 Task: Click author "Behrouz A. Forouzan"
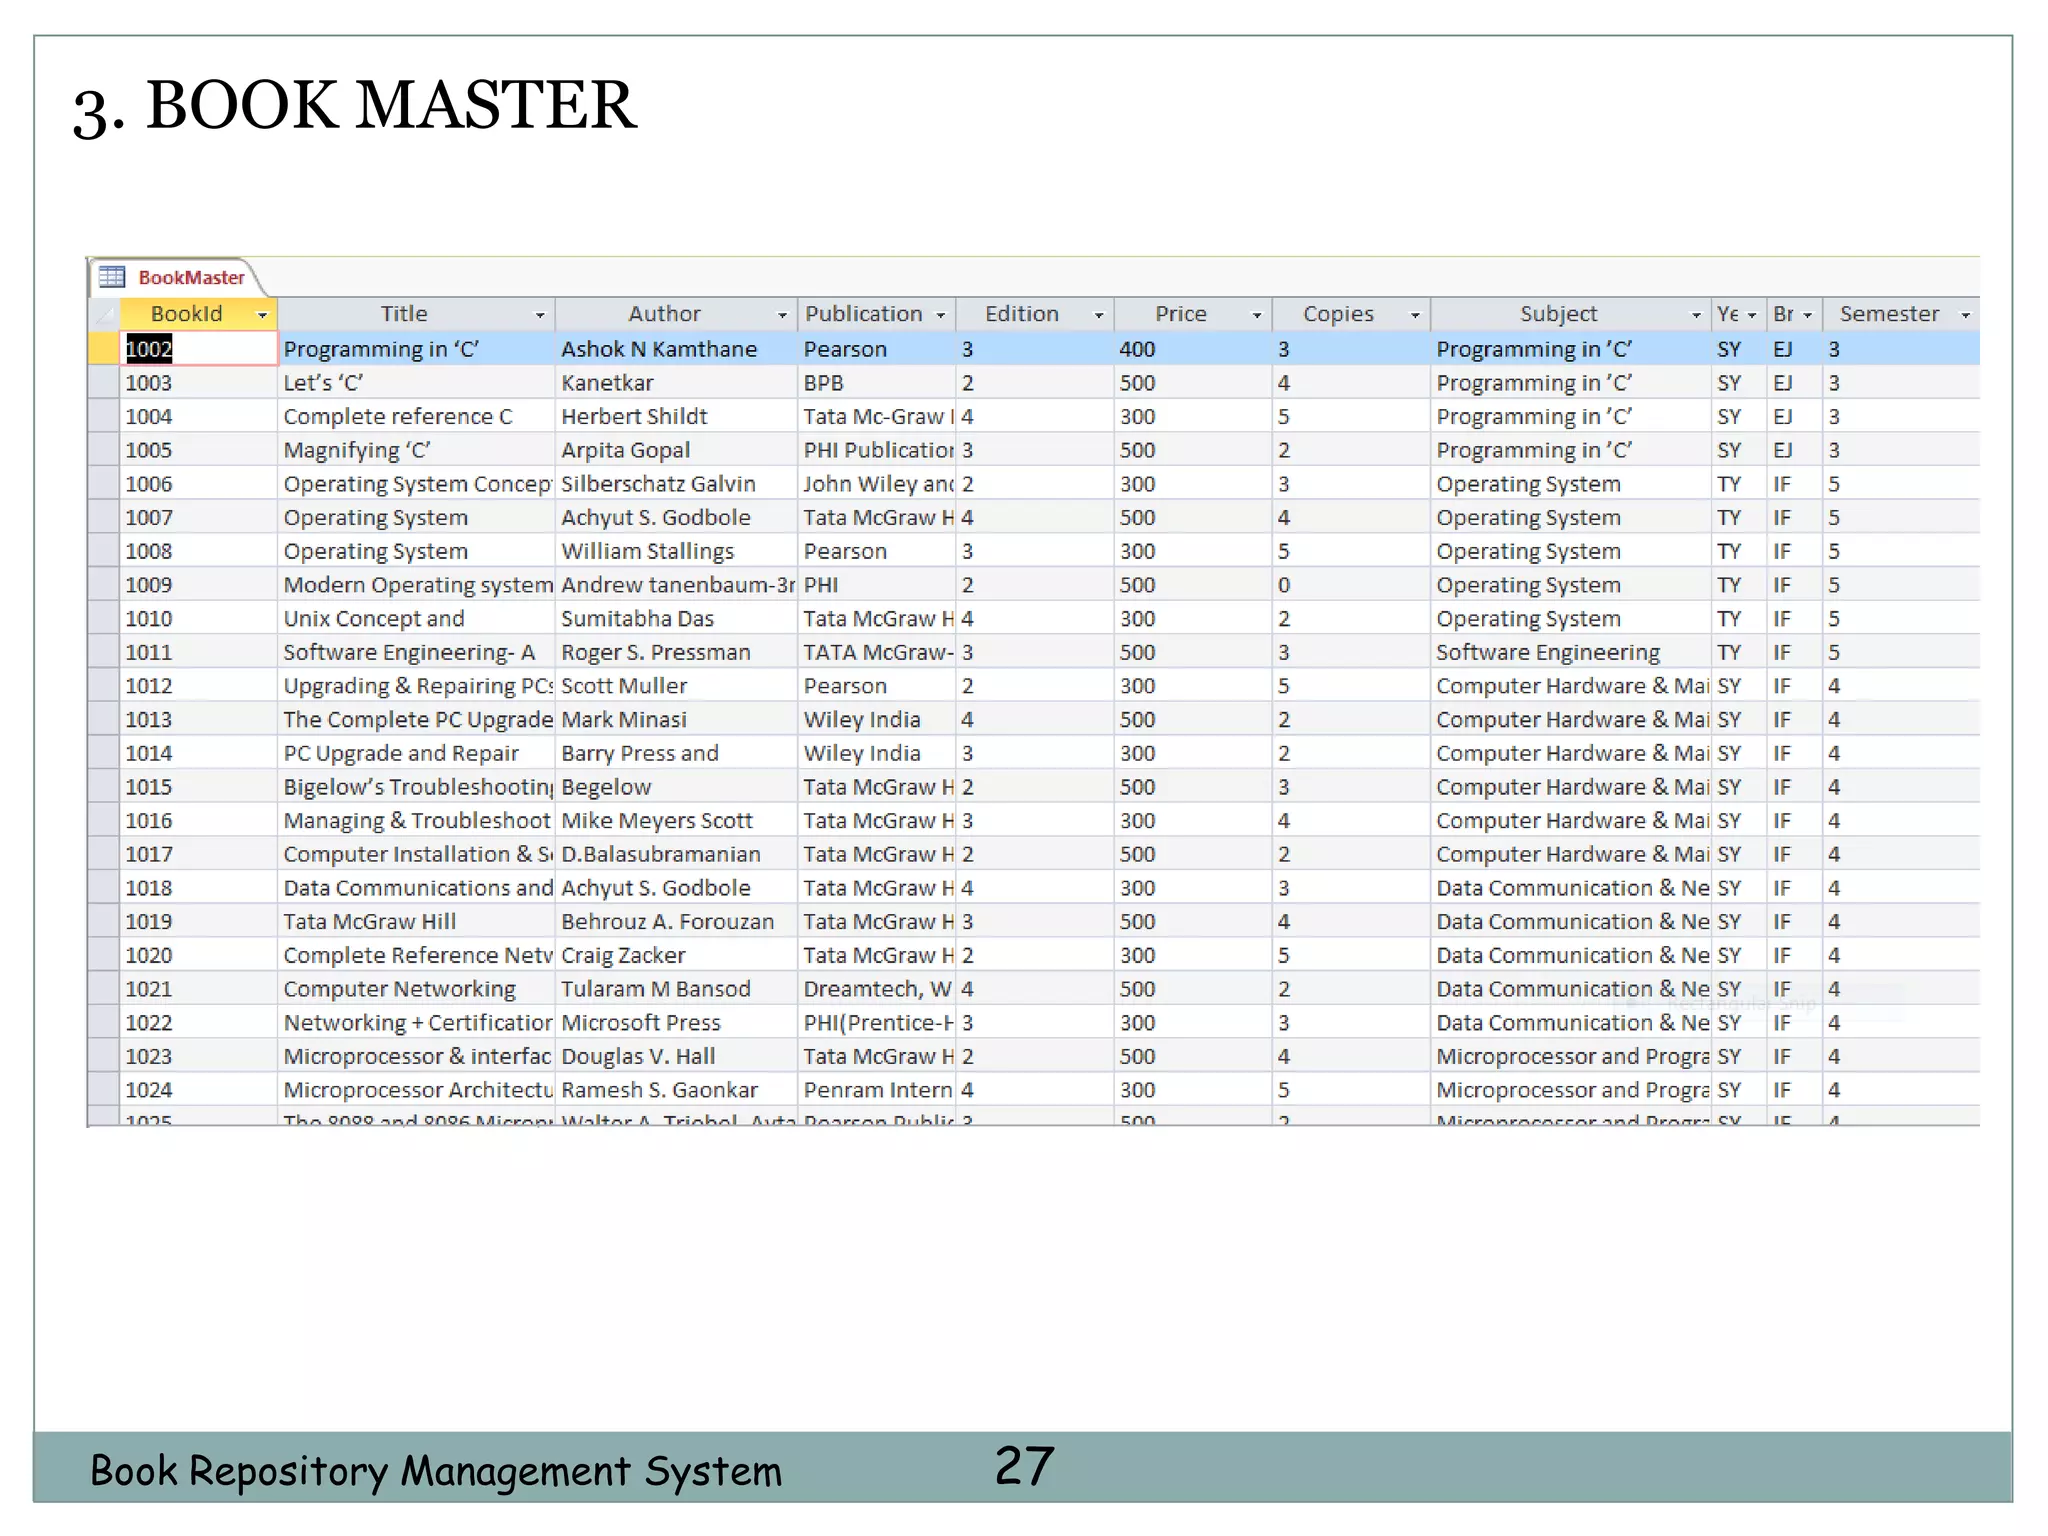(667, 922)
